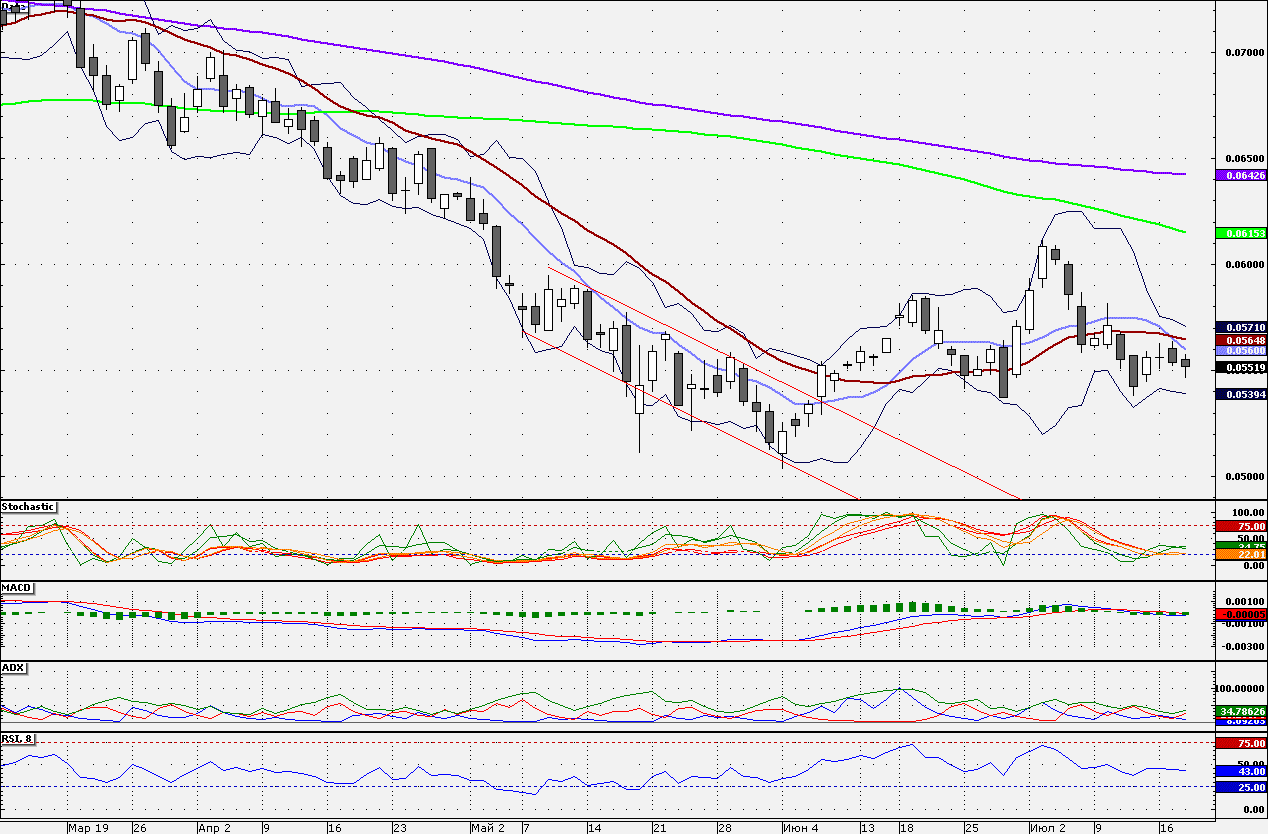Click the red -0.00005 MACD value tag
This screenshot has height=834, width=1268.
tap(1240, 614)
